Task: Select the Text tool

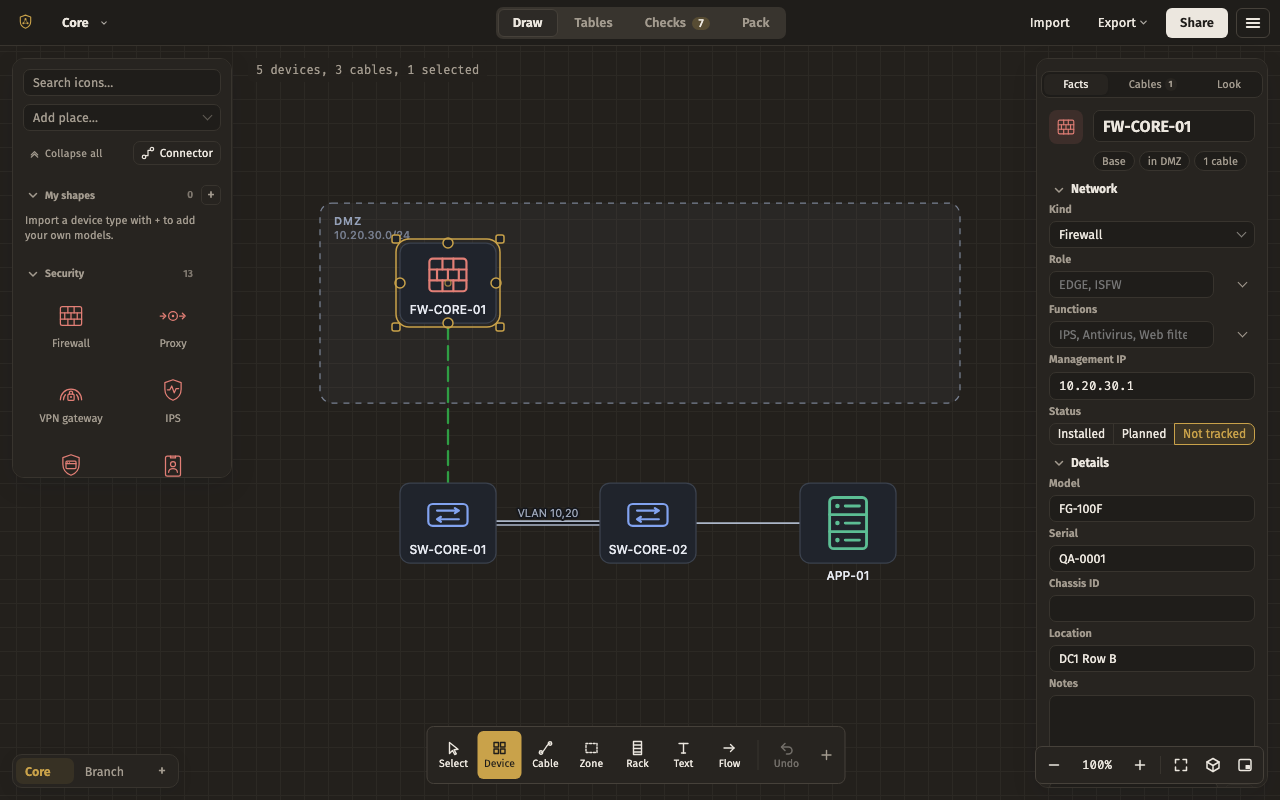Action: (x=683, y=755)
